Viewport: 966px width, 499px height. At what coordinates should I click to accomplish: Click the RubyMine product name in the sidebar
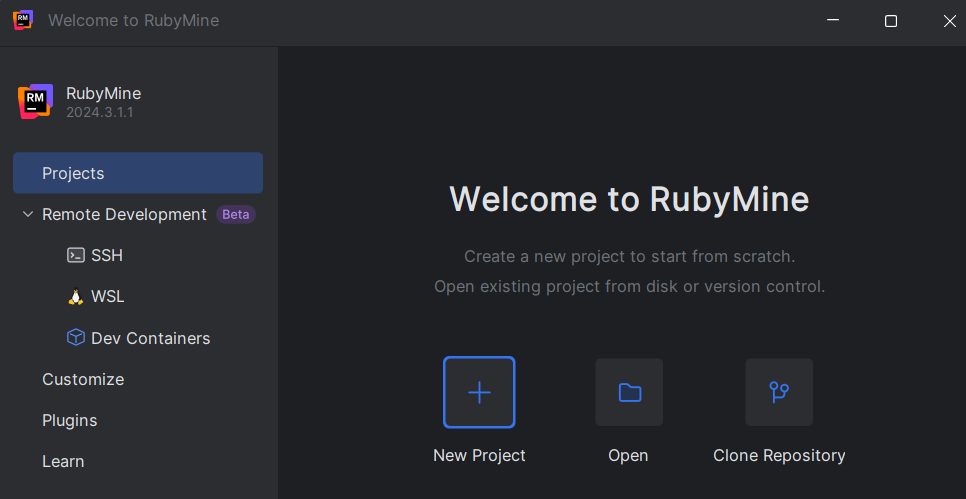point(104,93)
